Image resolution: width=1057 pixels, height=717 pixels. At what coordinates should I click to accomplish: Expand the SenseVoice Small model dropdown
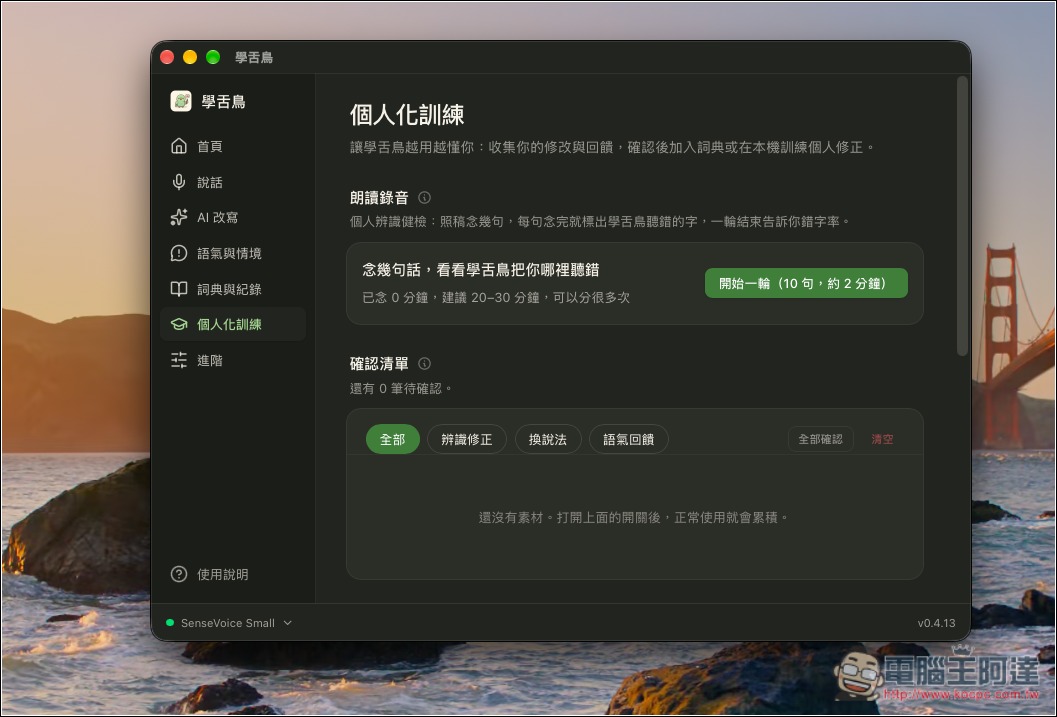[229, 623]
